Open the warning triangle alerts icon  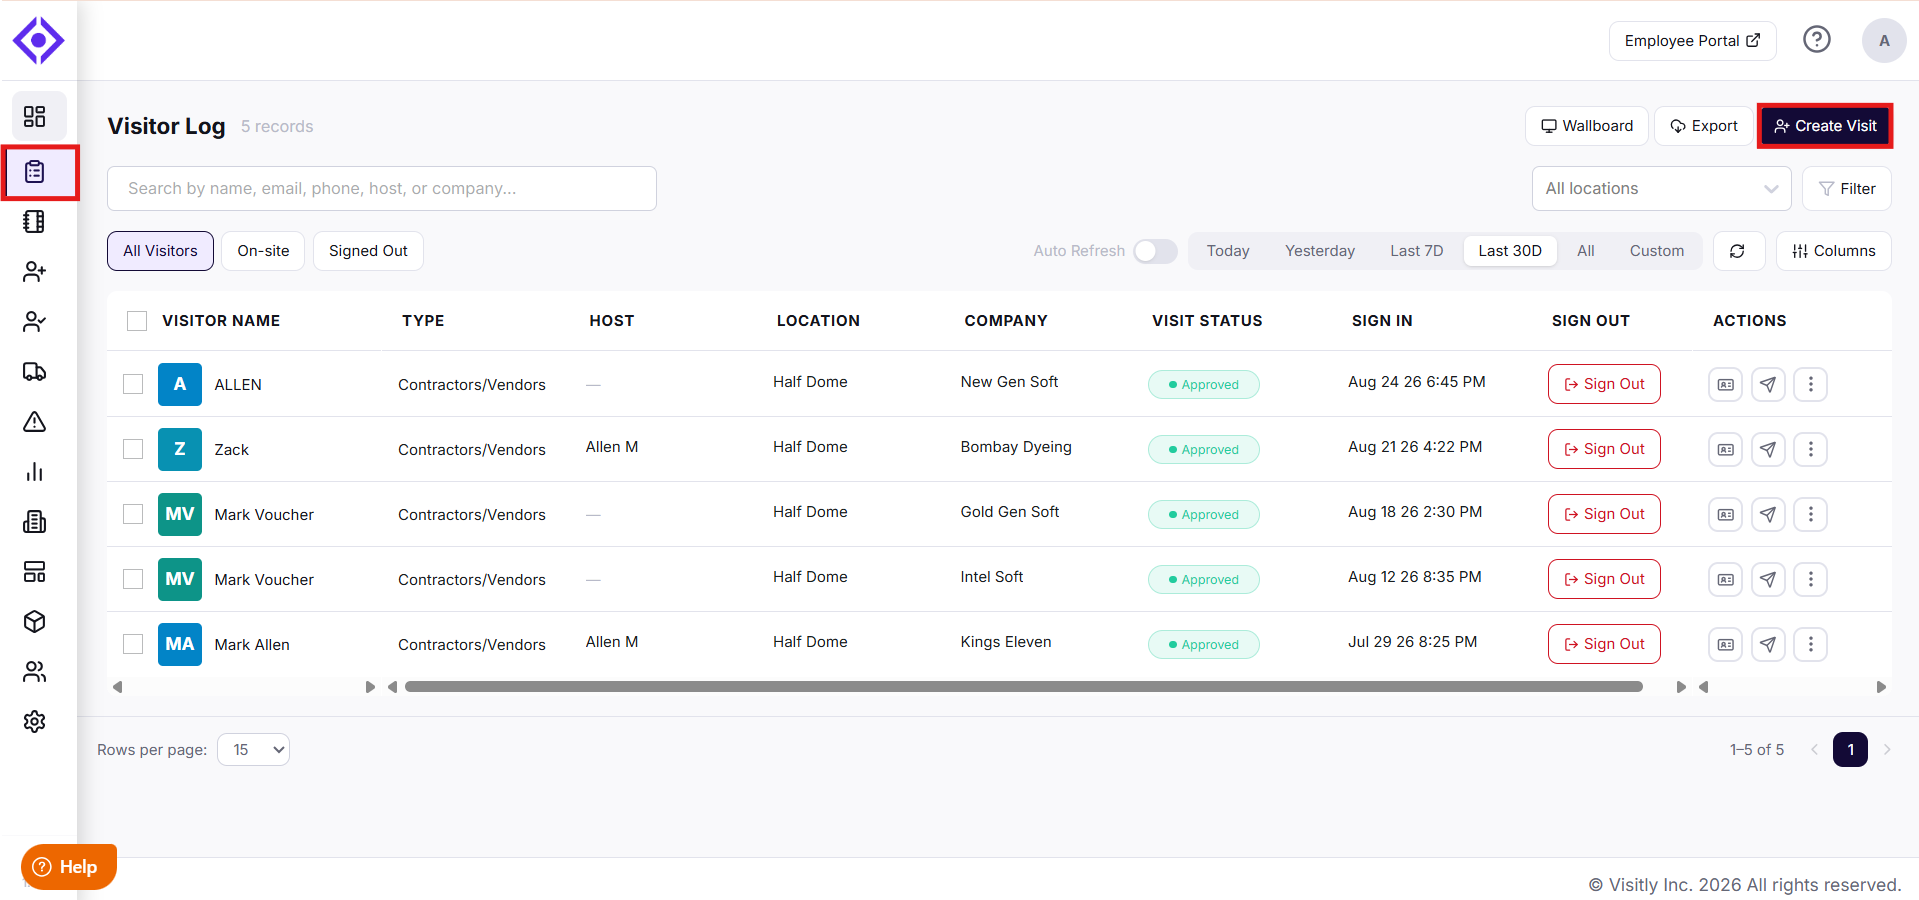click(x=35, y=422)
